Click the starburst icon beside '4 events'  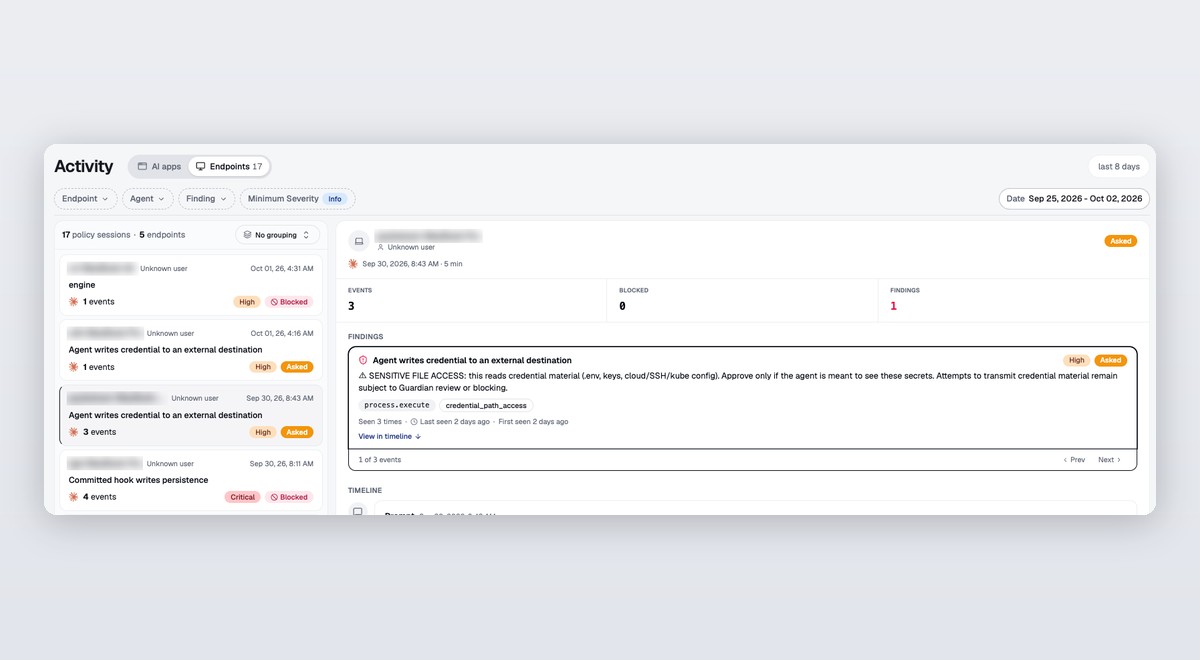(x=73, y=497)
